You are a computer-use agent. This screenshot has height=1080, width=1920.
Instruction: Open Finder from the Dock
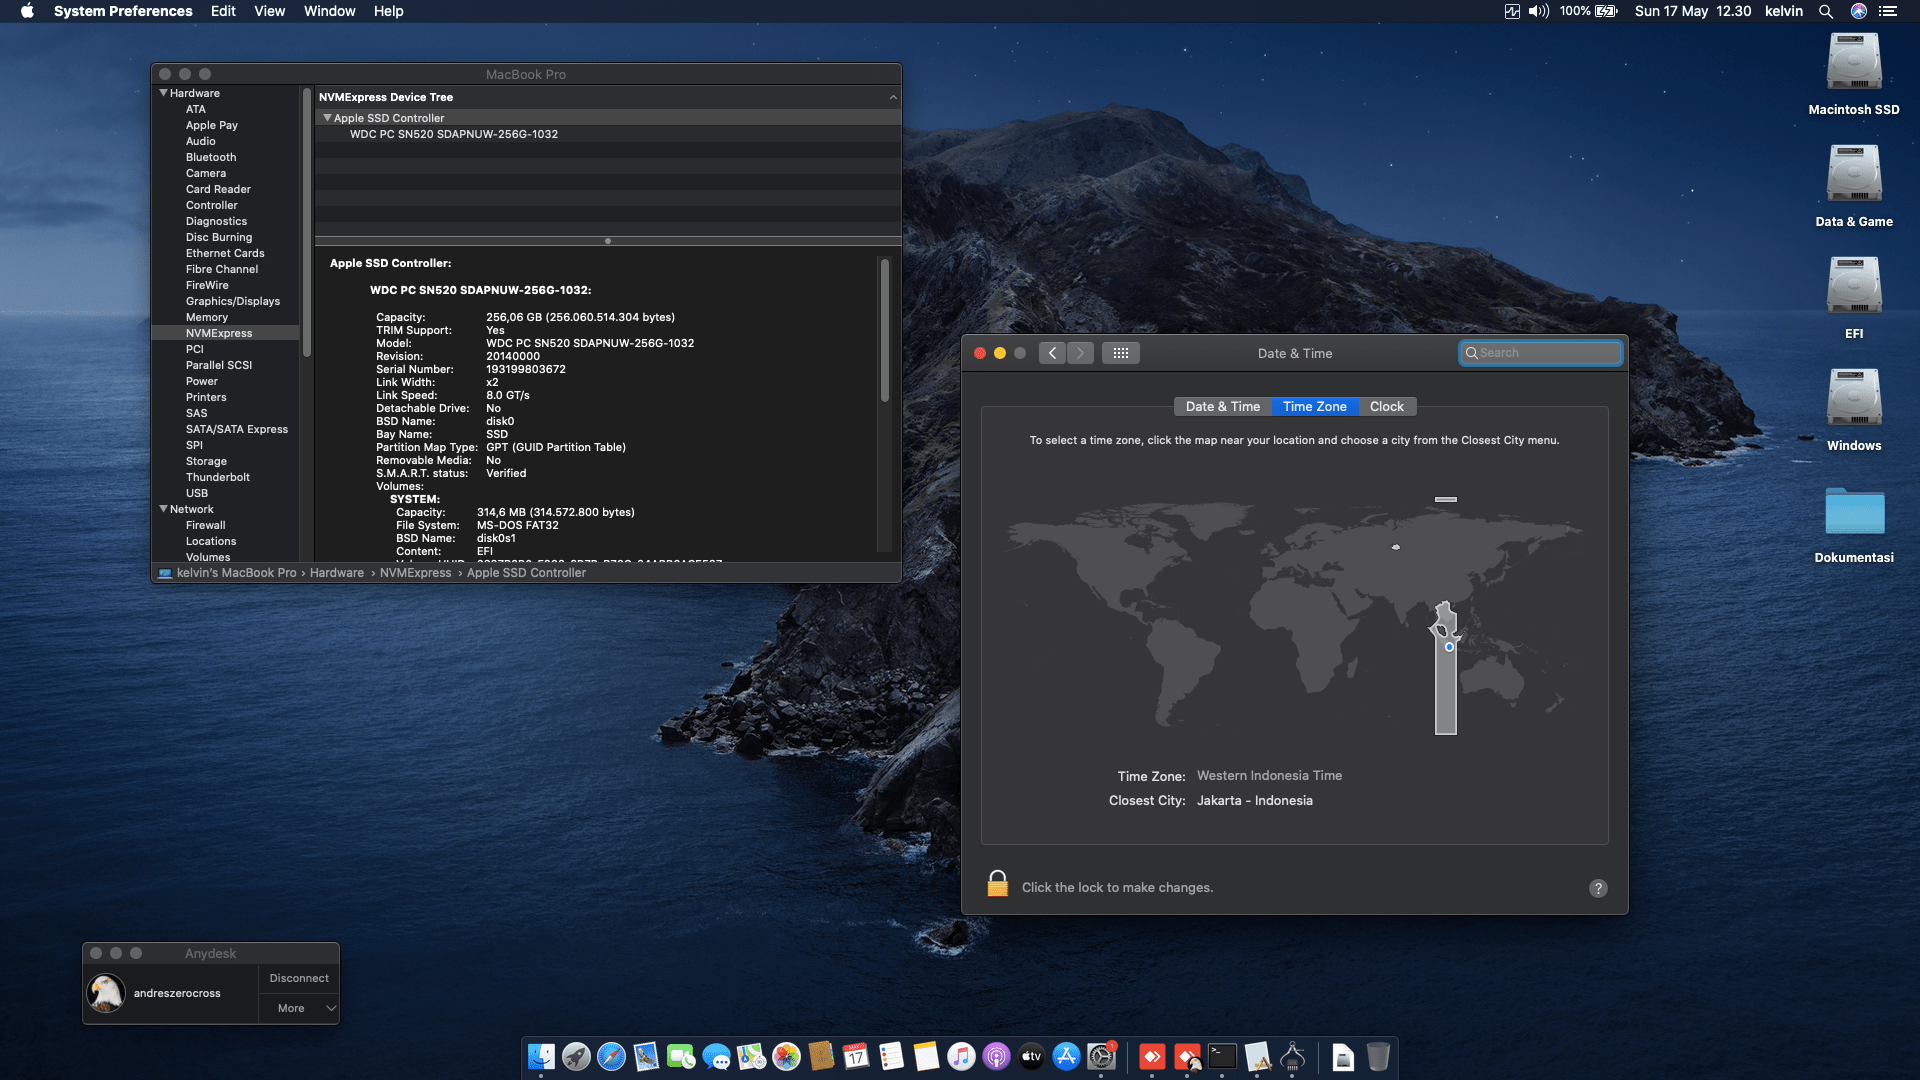coord(541,1057)
